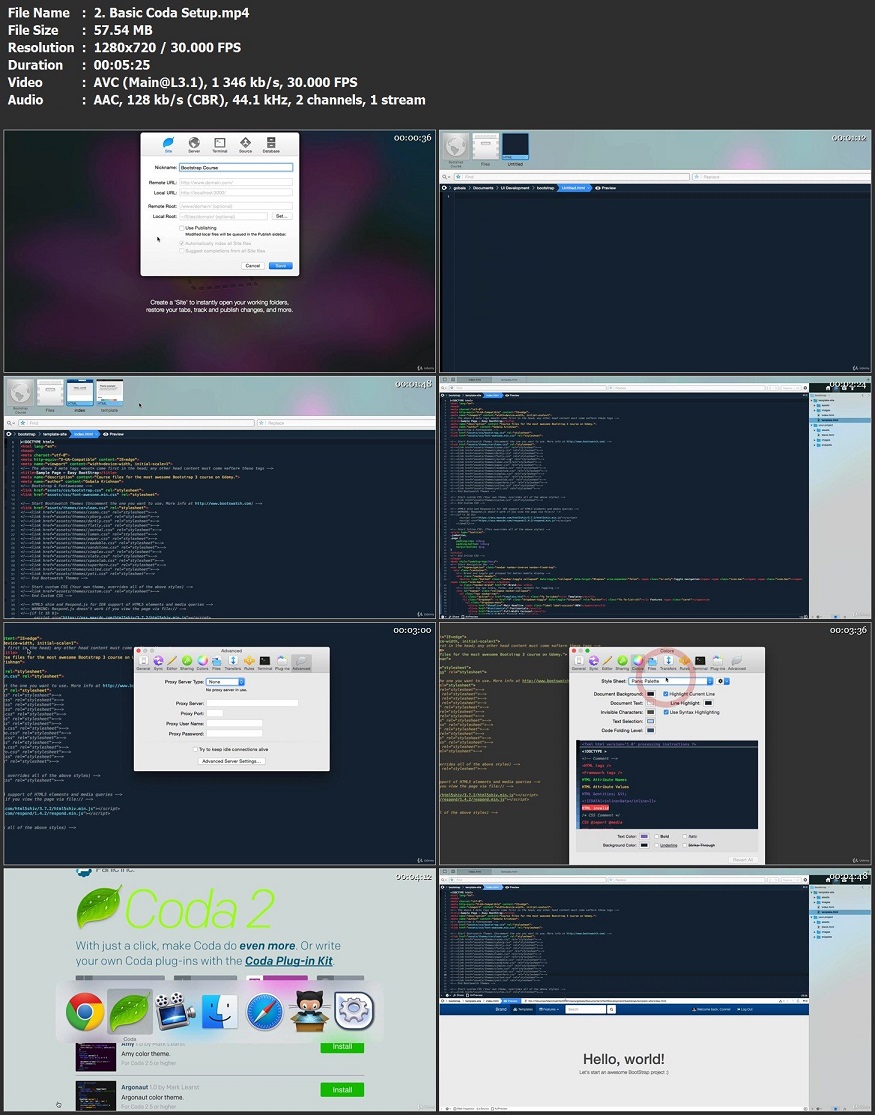
Task: Toggle Suggest completions from all Site files
Action: pos(181,250)
